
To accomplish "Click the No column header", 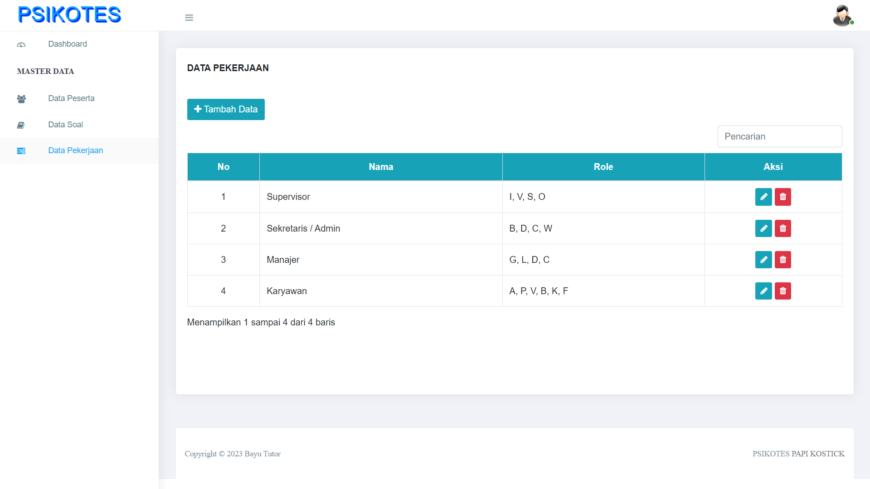I will [223, 167].
